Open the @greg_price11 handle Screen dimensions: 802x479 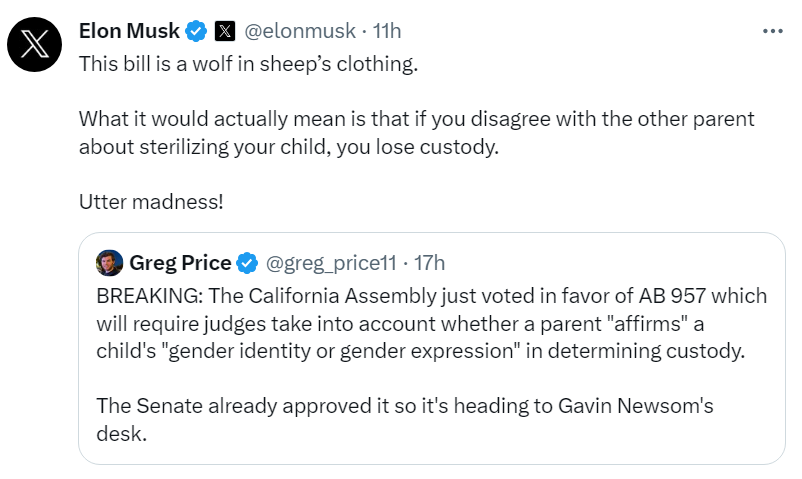[331, 263]
